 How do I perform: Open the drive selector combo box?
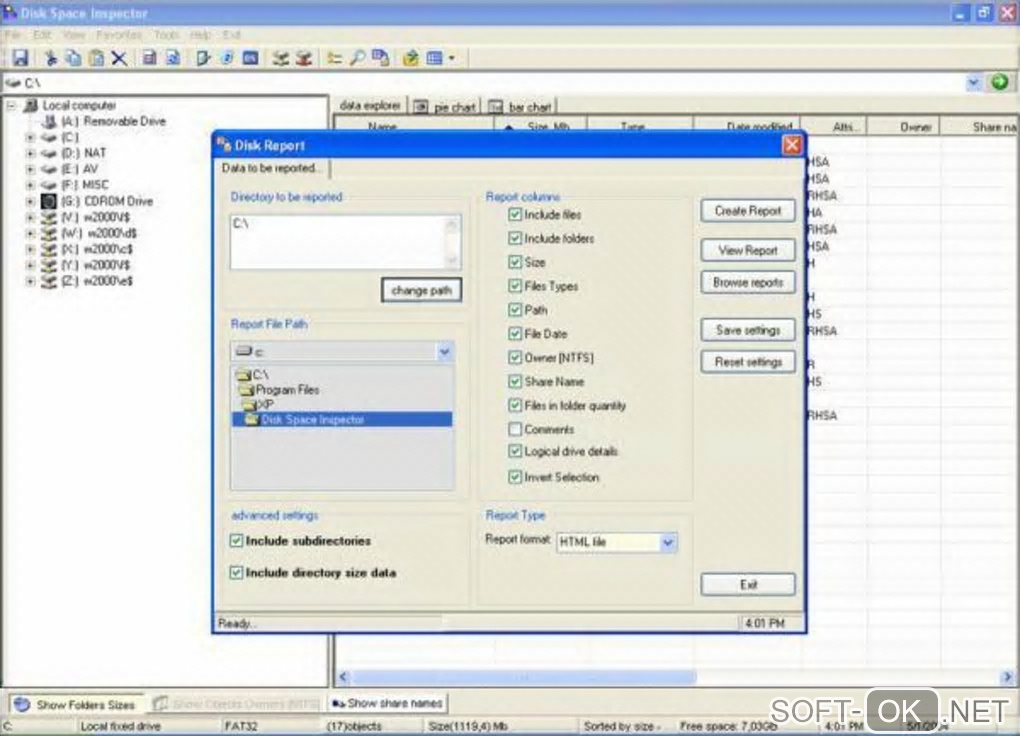click(x=444, y=352)
